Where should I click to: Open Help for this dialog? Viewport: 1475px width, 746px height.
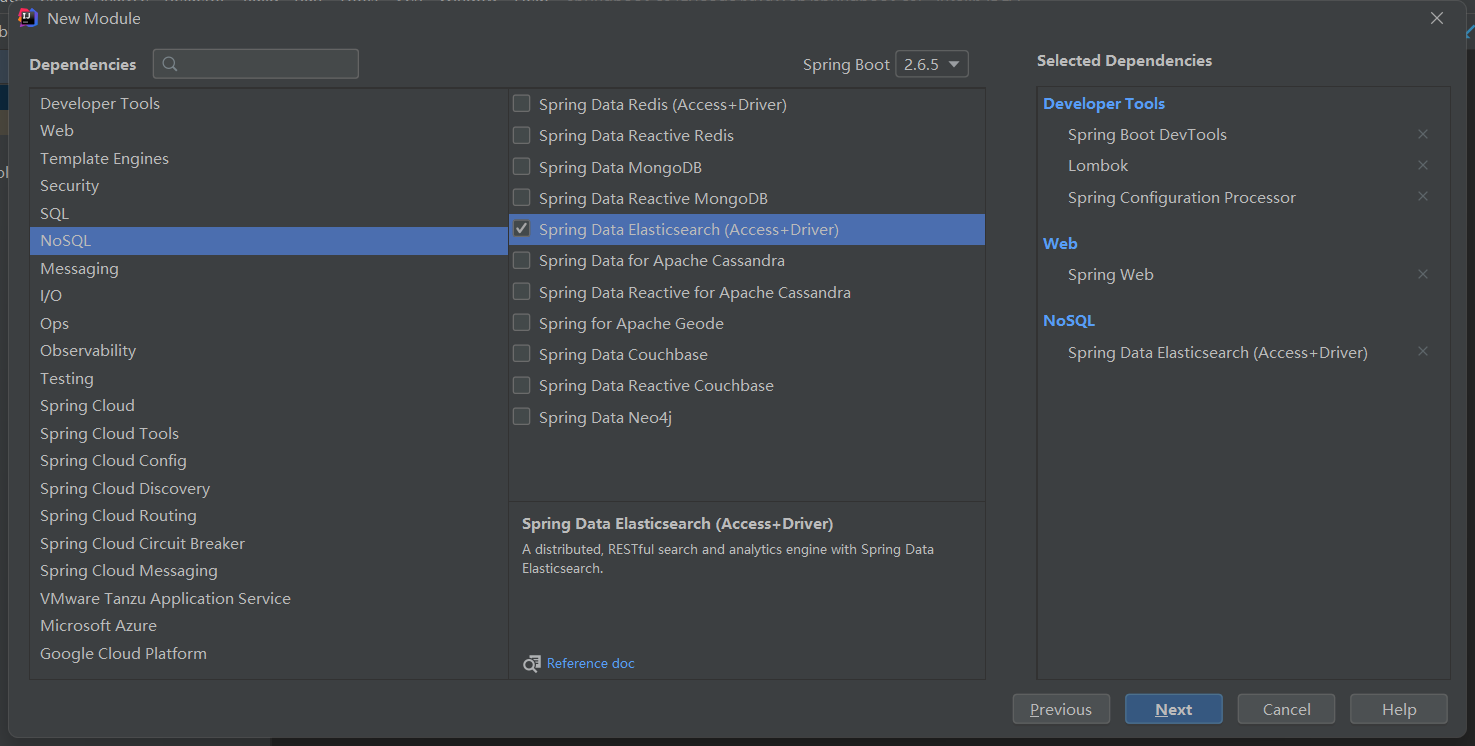point(1399,709)
